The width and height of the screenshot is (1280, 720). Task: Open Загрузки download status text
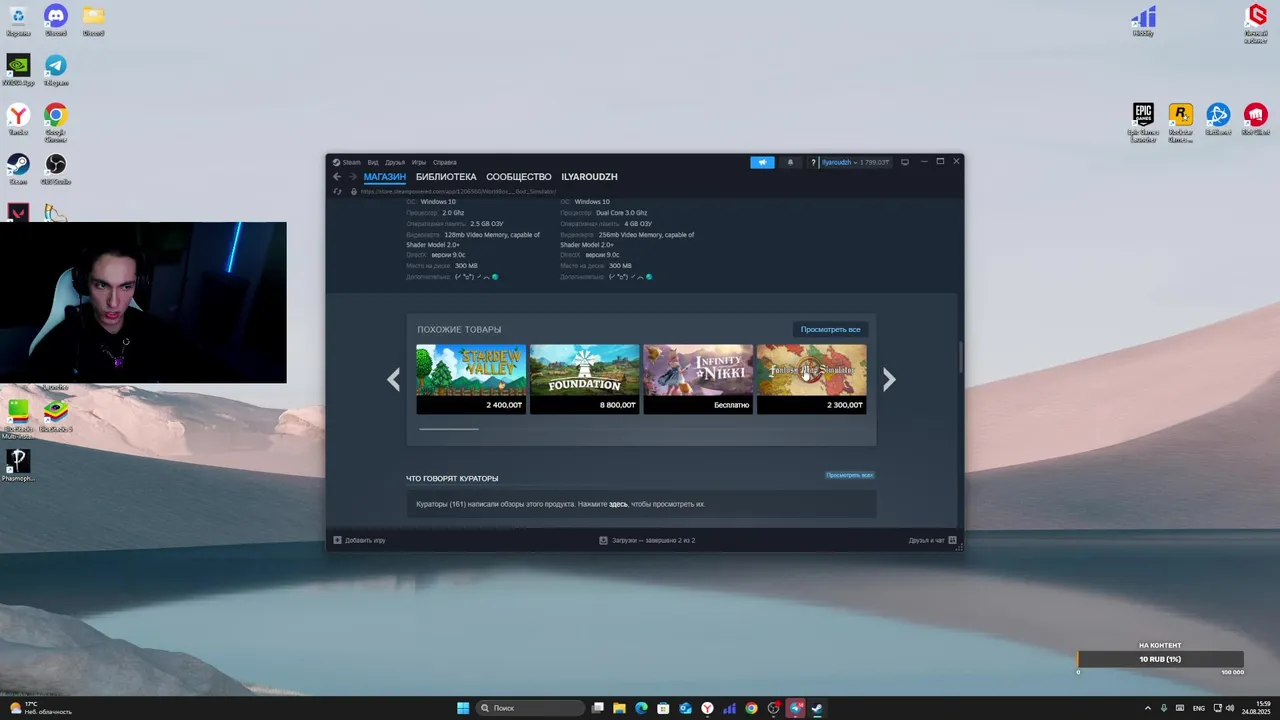pyautogui.click(x=653, y=540)
